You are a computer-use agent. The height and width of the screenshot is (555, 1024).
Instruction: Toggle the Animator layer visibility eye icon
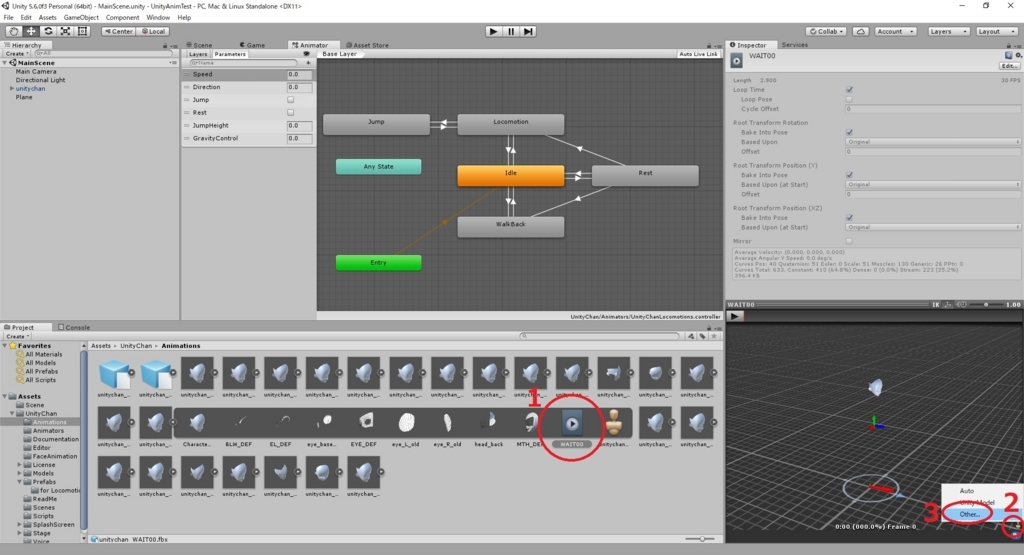coord(306,54)
